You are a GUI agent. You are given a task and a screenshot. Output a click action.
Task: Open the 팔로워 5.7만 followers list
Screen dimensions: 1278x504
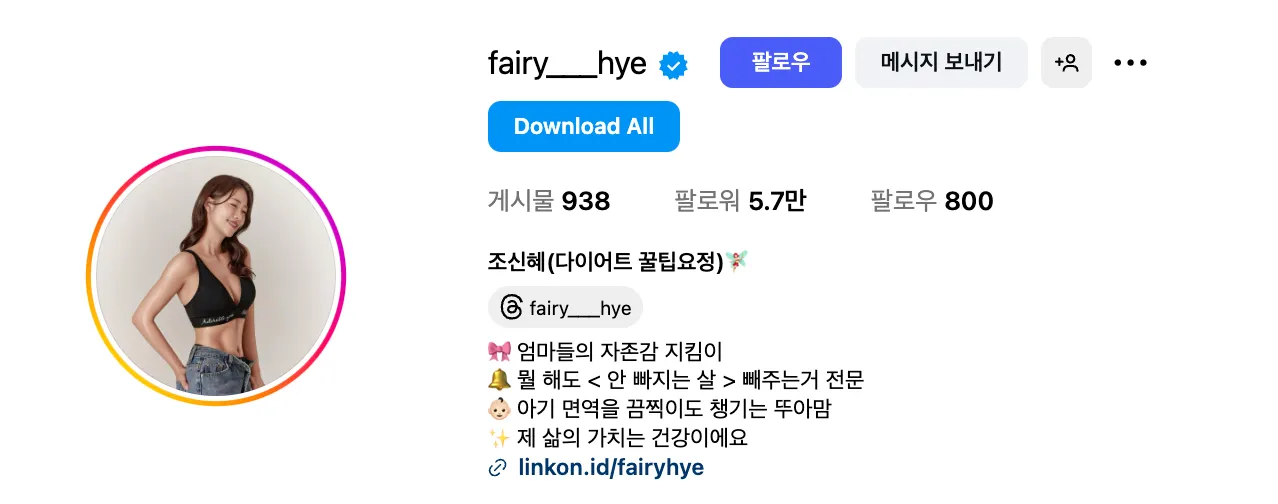click(x=740, y=202)
